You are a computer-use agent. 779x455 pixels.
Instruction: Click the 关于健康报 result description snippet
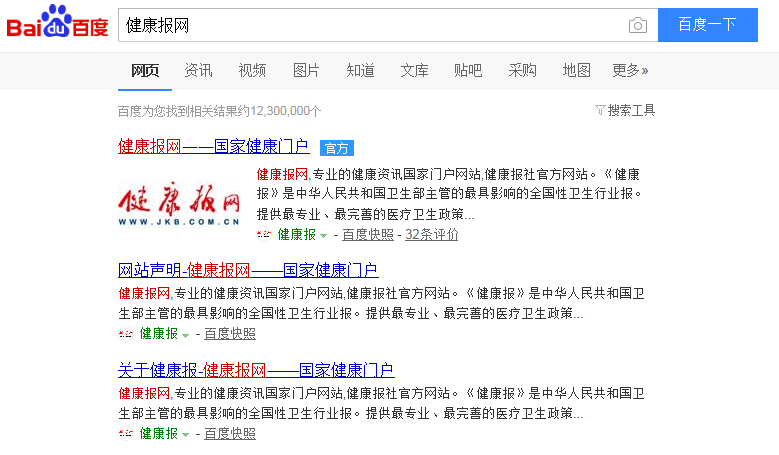tap(382, 403)
